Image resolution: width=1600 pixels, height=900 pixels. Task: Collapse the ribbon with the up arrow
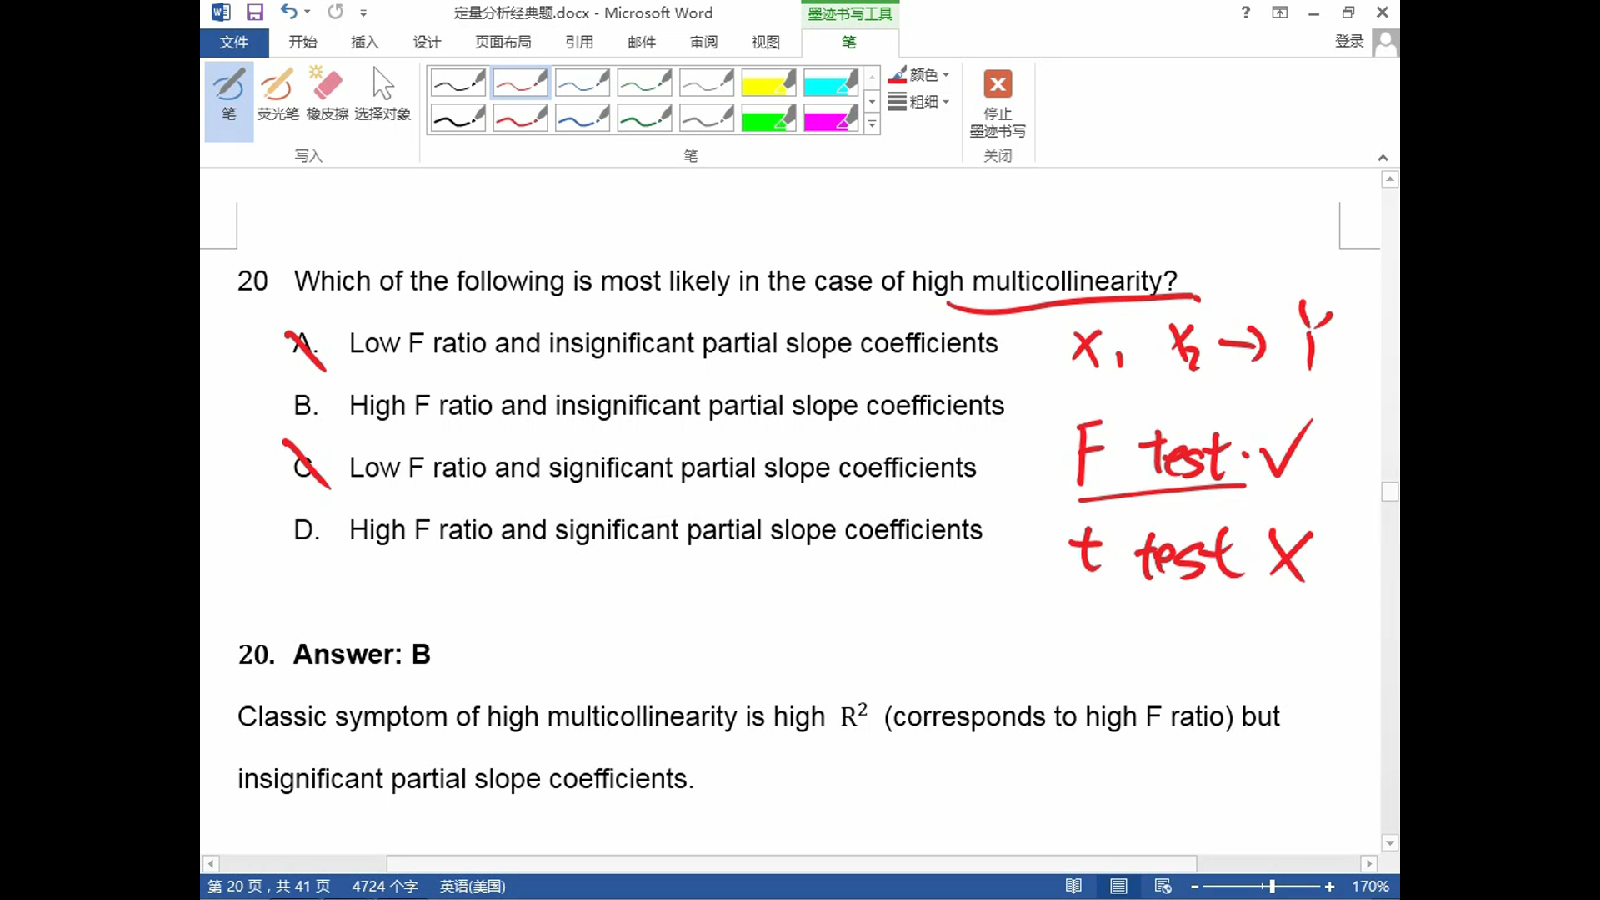[x=1383, y=158]
